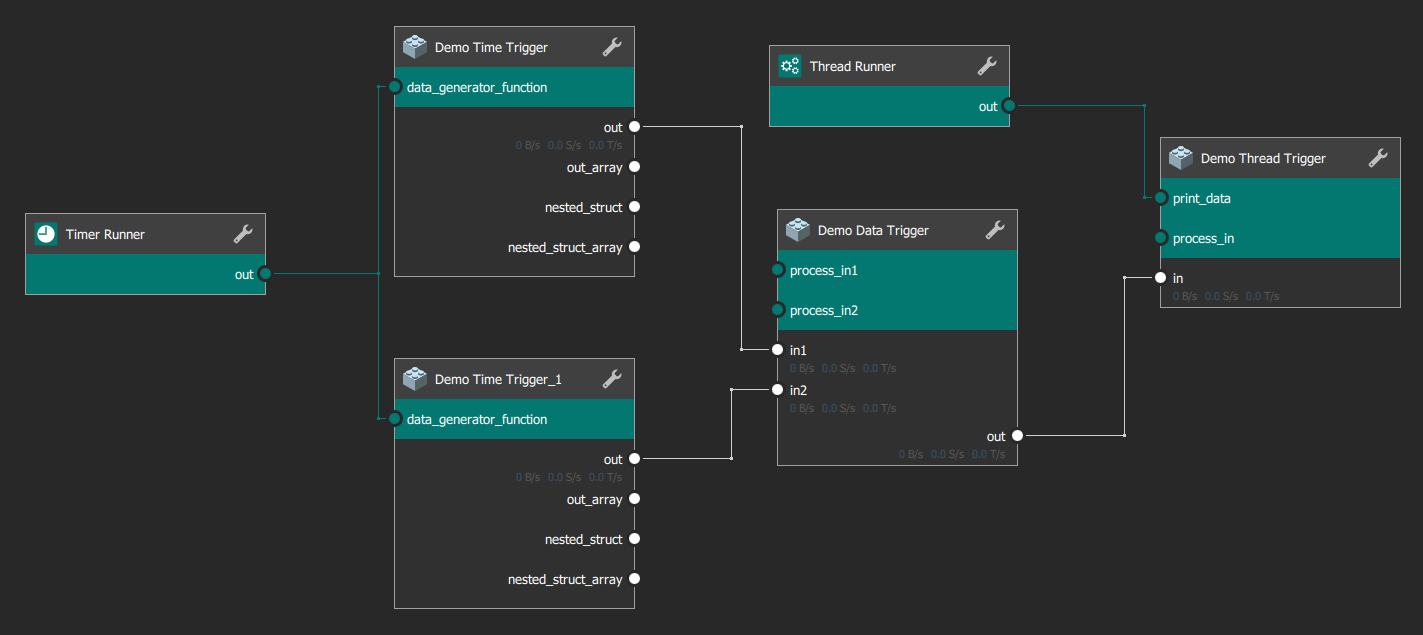
Task: Click the process_in1 label
Action: tap(824, 270)
